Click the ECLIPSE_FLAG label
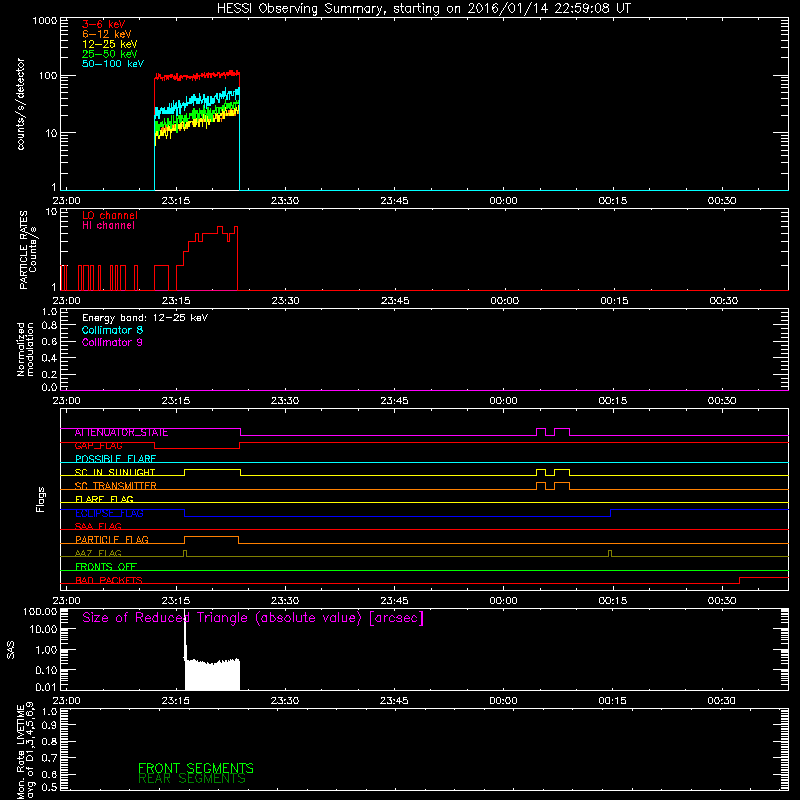 pos(109,513)
